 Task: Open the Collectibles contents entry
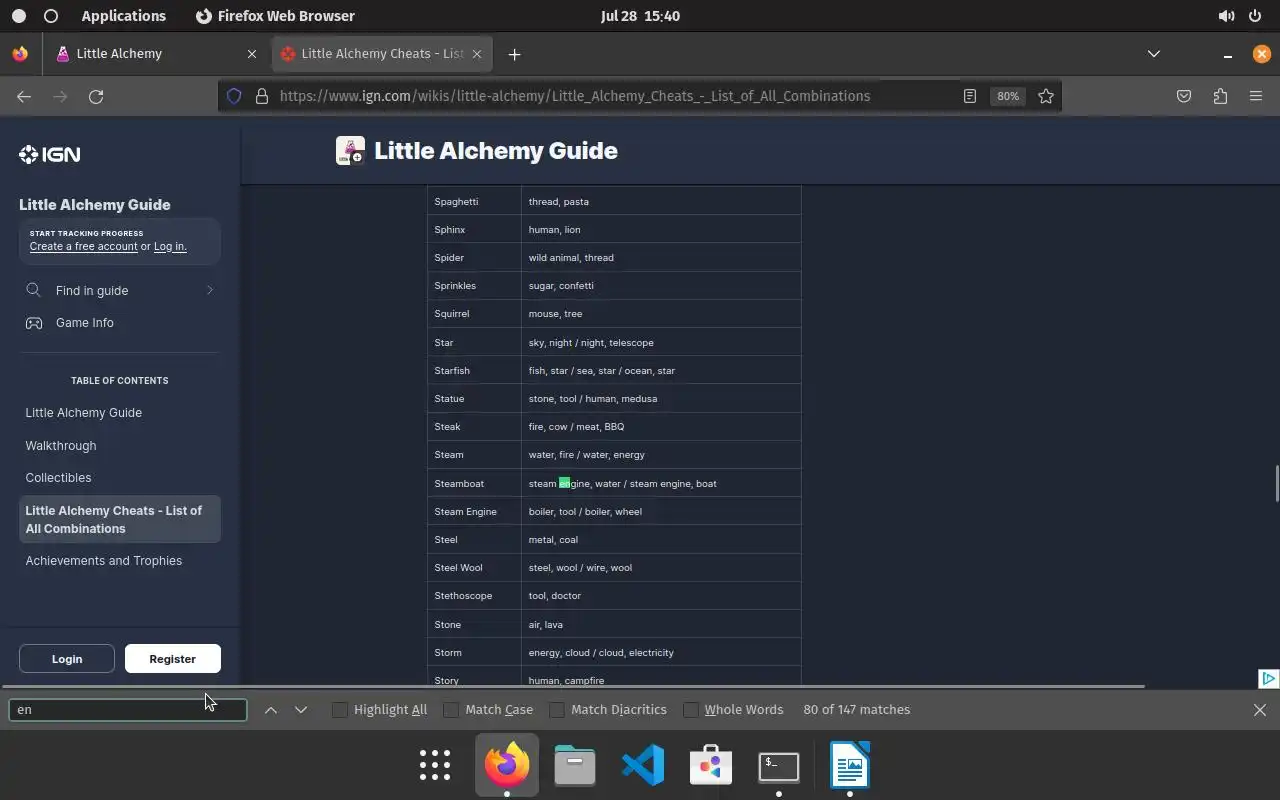pyautogui.click(x=58, y=478)
